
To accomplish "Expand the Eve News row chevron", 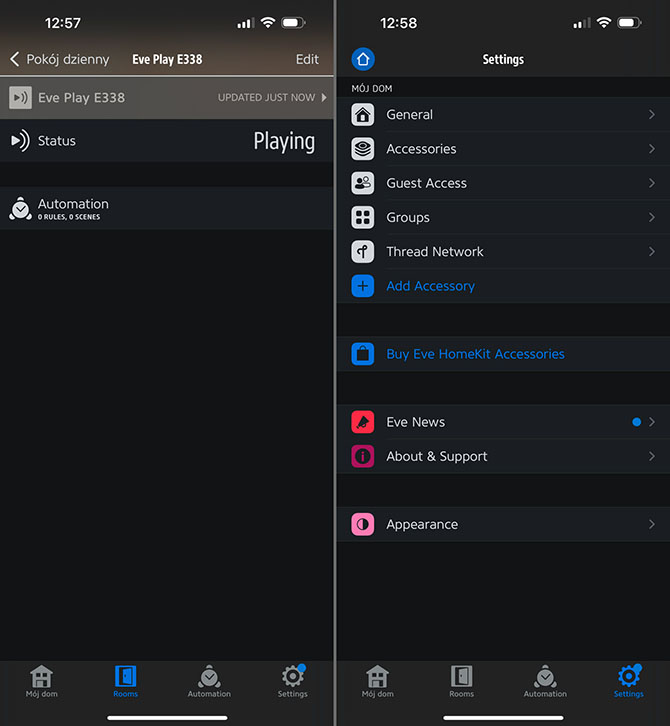I will pyautogui.click(x=652, y=422).
